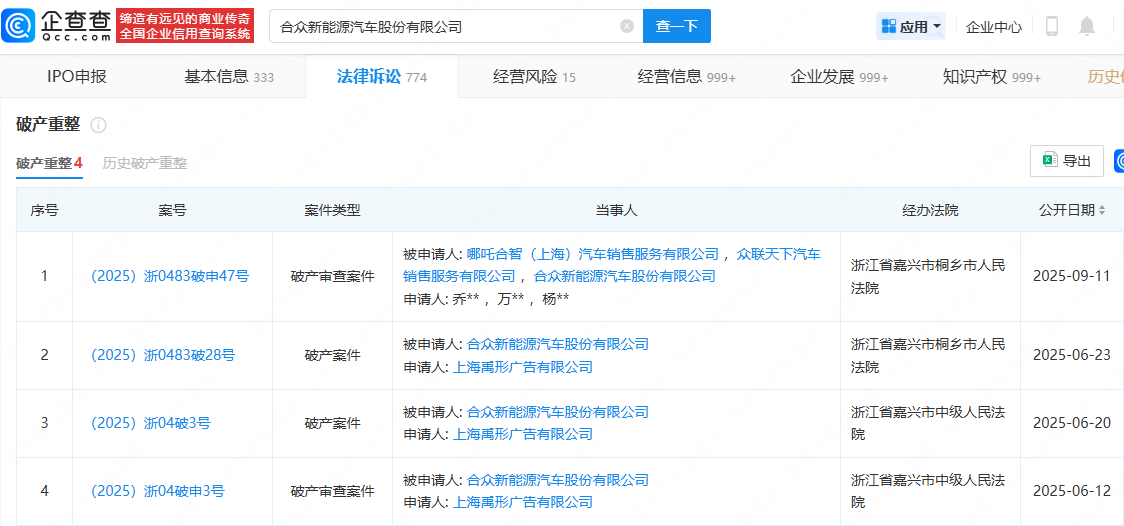This screenshot has height=526, width=1124.
Task: Click the 案件类型 column header
Action: (332, 210)
